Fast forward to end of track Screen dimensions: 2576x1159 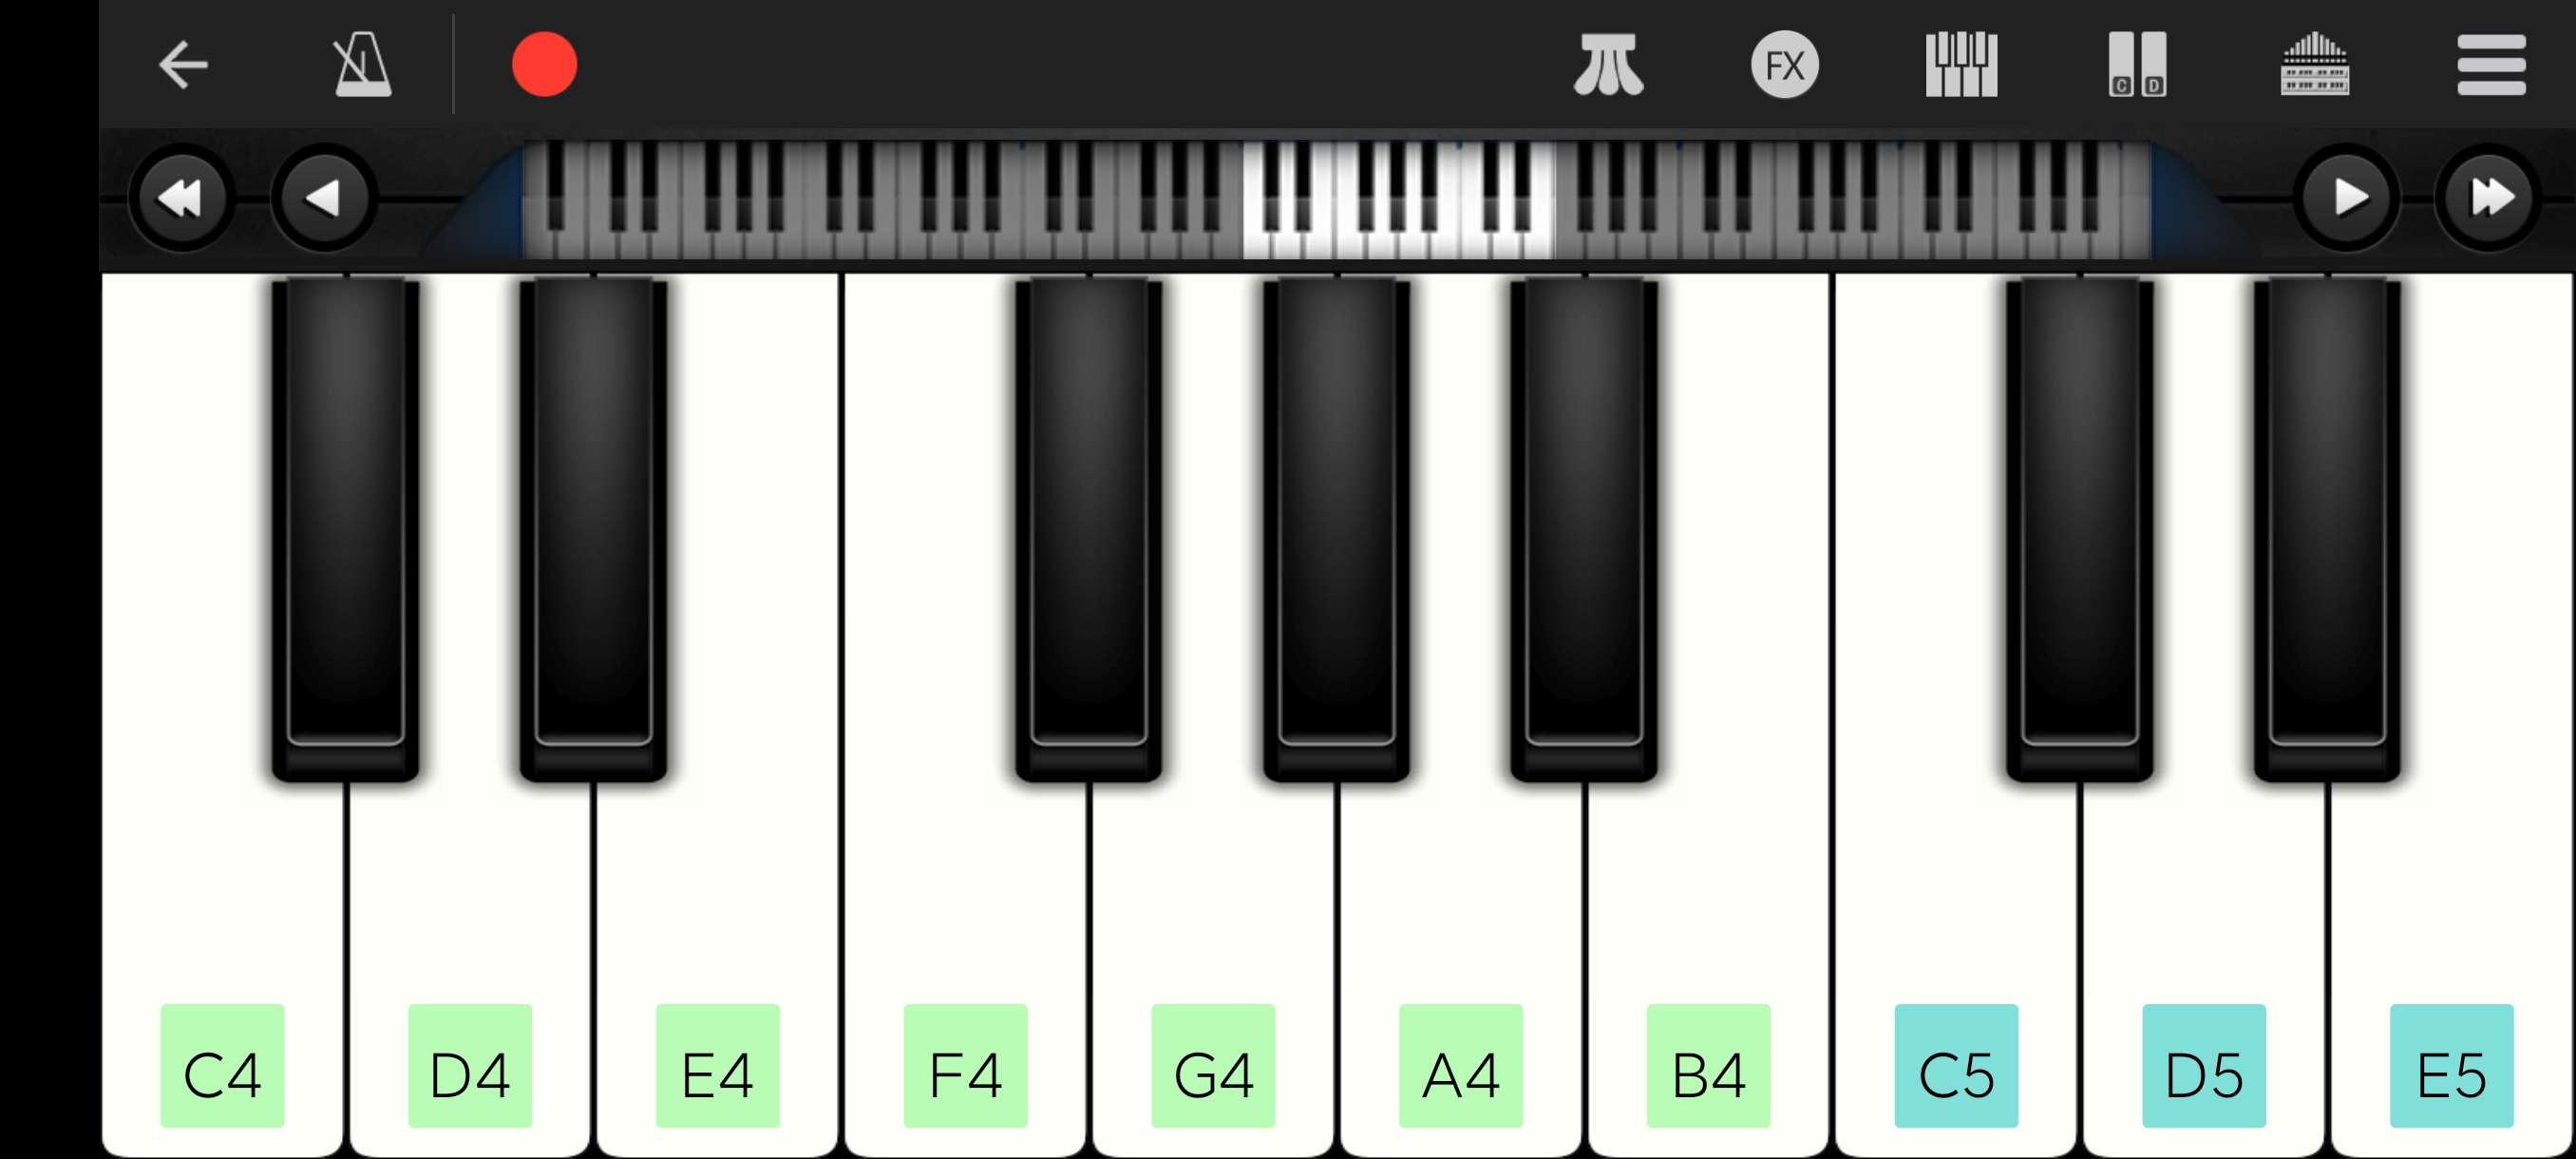point(2492,198)
